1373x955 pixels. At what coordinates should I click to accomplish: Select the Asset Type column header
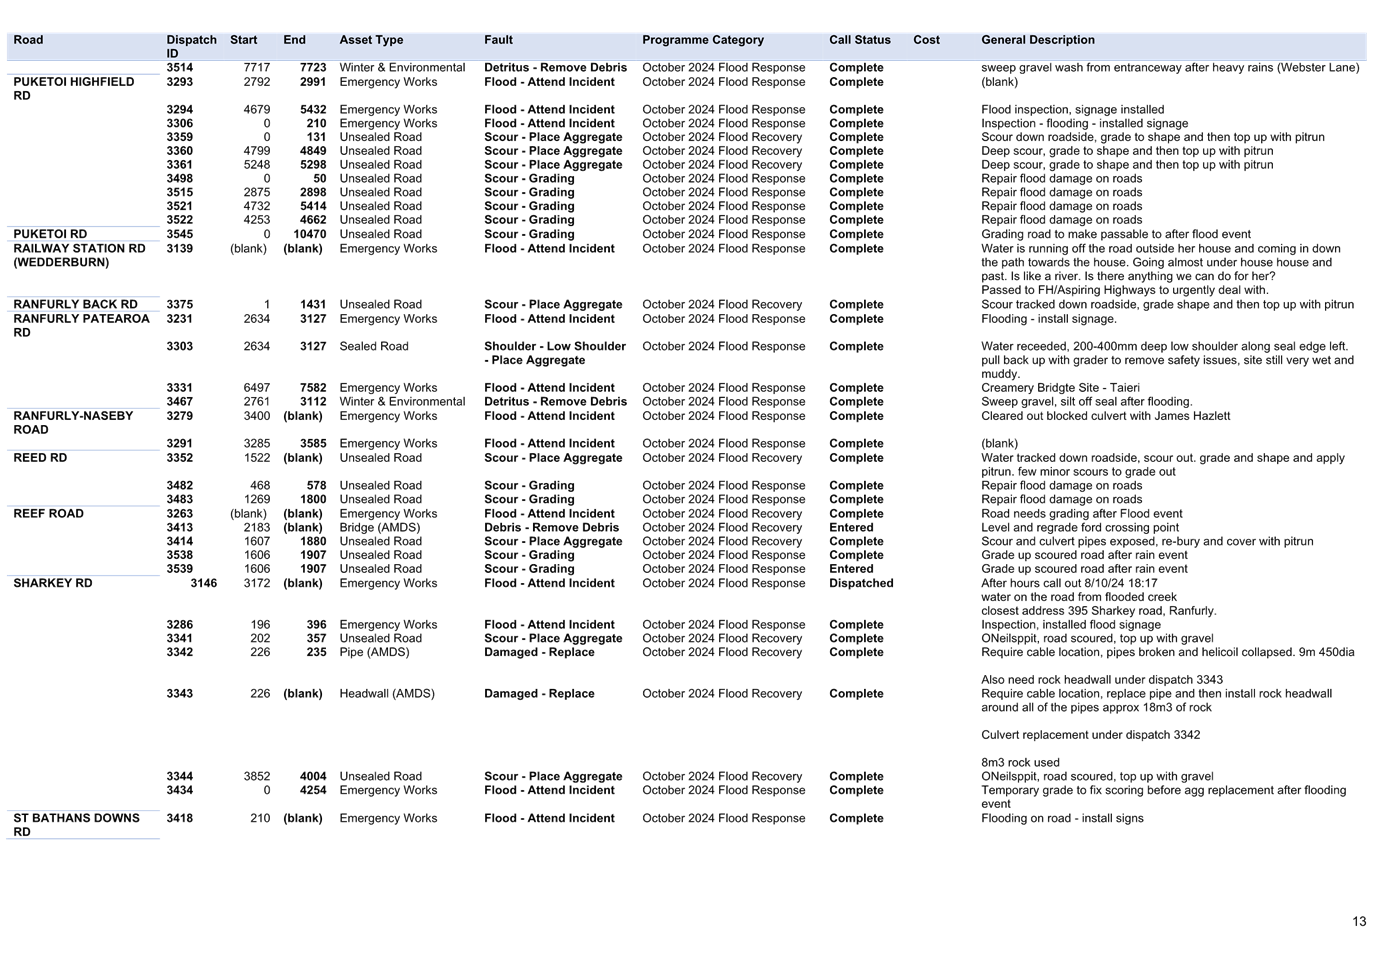click(x=371, y=39)
